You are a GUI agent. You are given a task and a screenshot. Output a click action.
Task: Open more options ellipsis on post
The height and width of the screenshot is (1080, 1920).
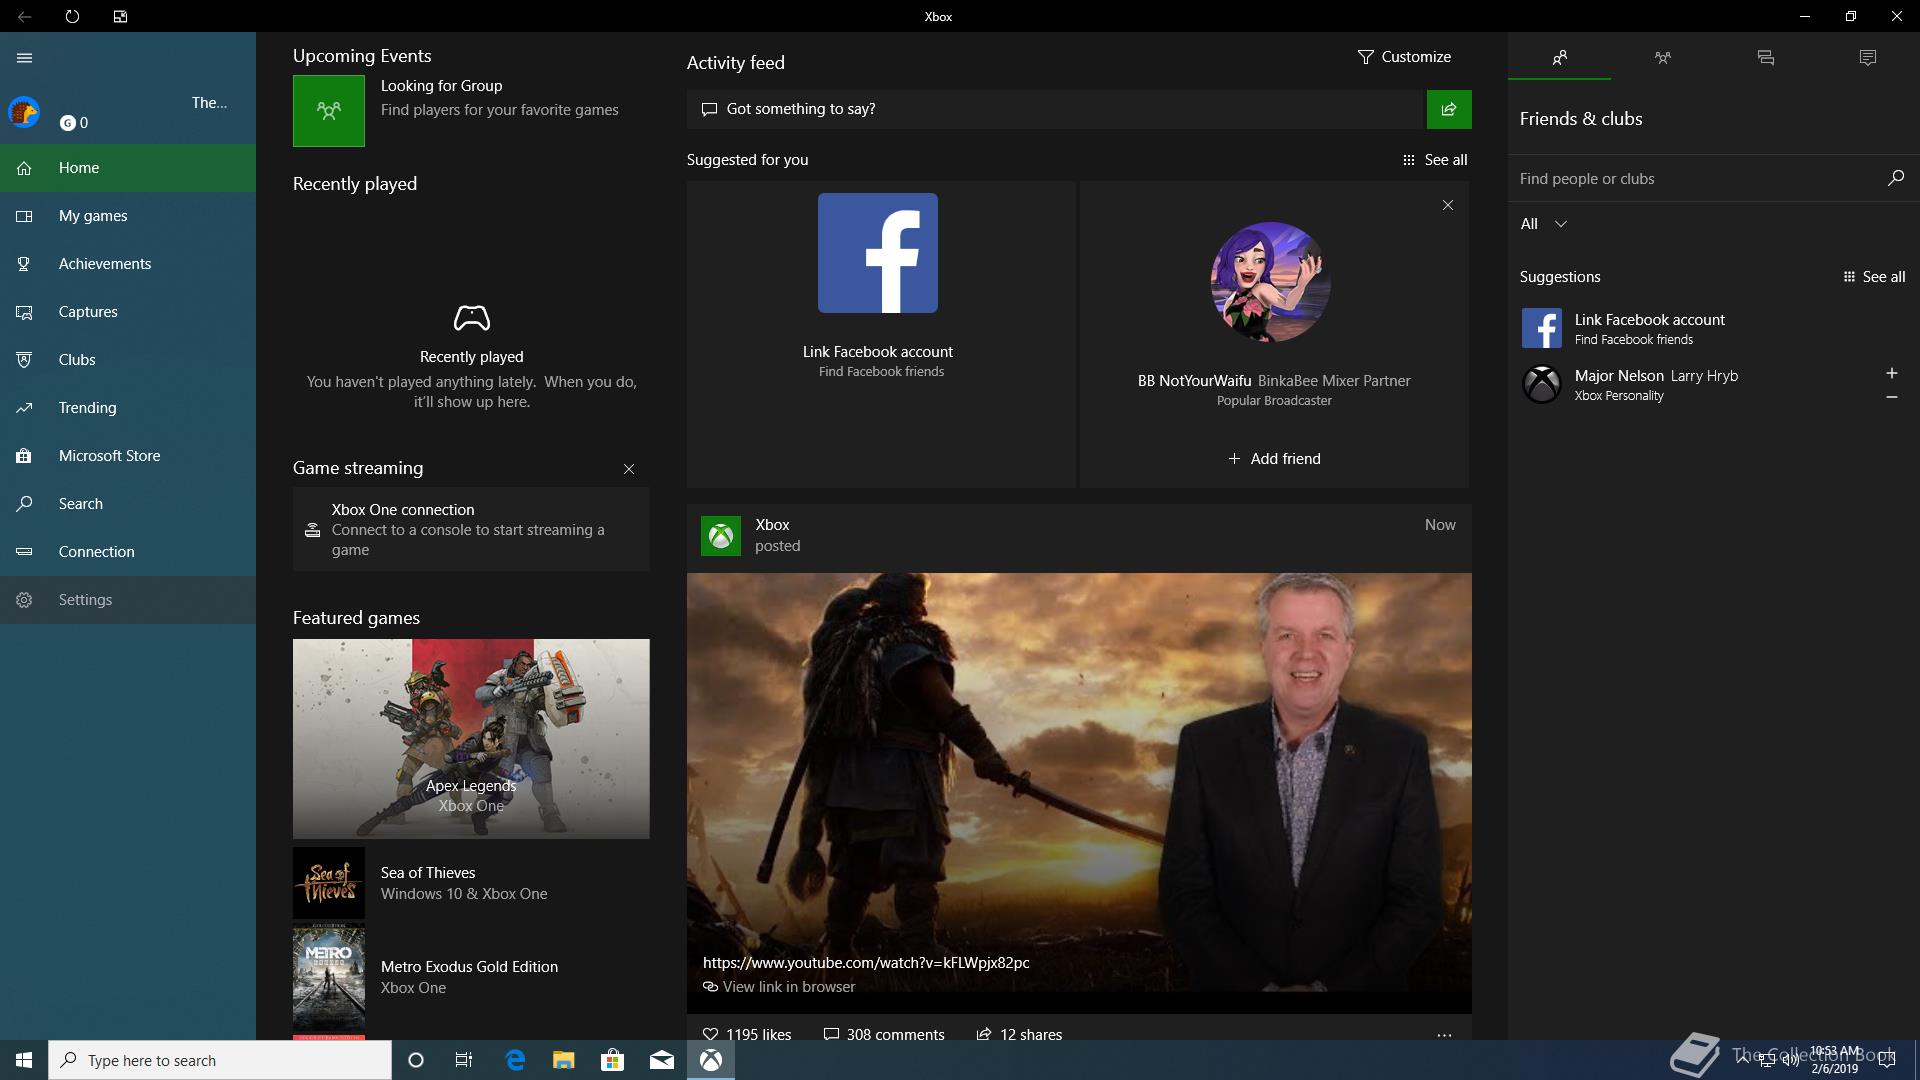pos(1444,1035)
